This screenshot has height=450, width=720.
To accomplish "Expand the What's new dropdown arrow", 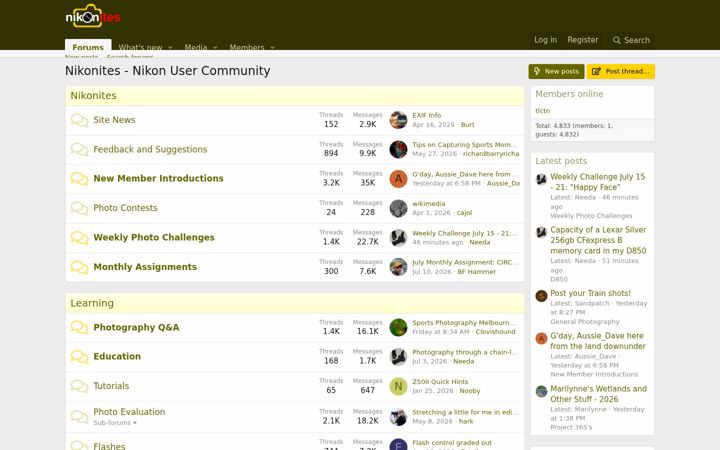I will point(170,47).
